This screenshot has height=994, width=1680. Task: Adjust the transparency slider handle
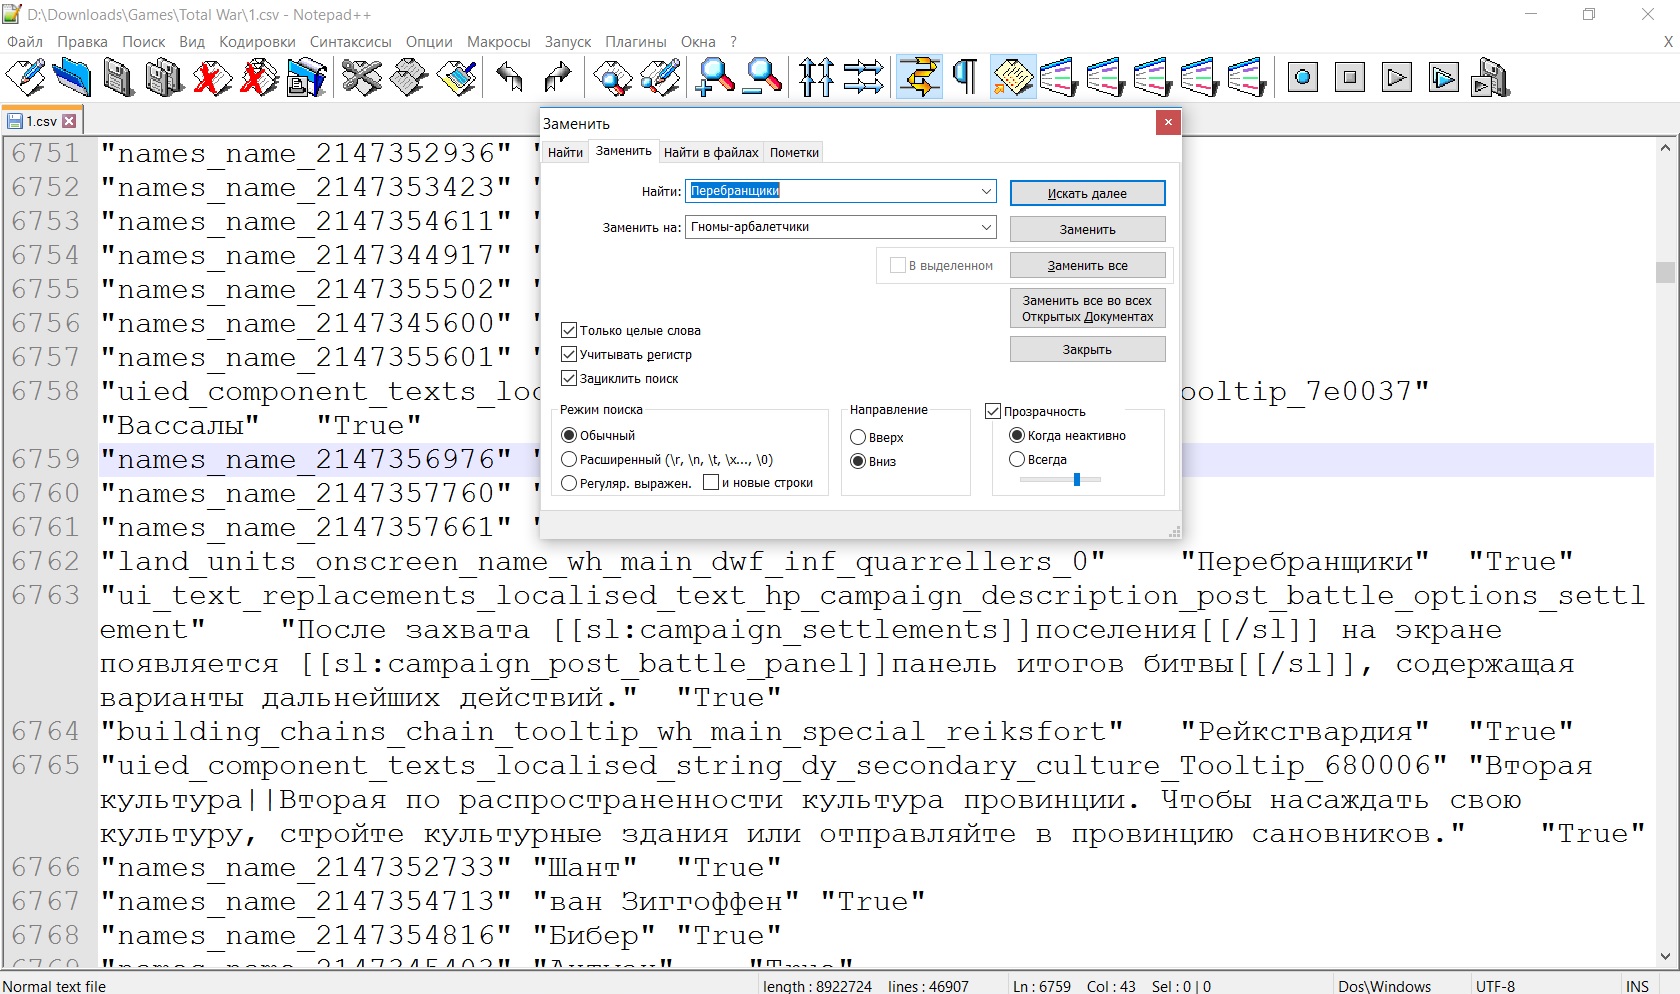(x=1077, y=479)
